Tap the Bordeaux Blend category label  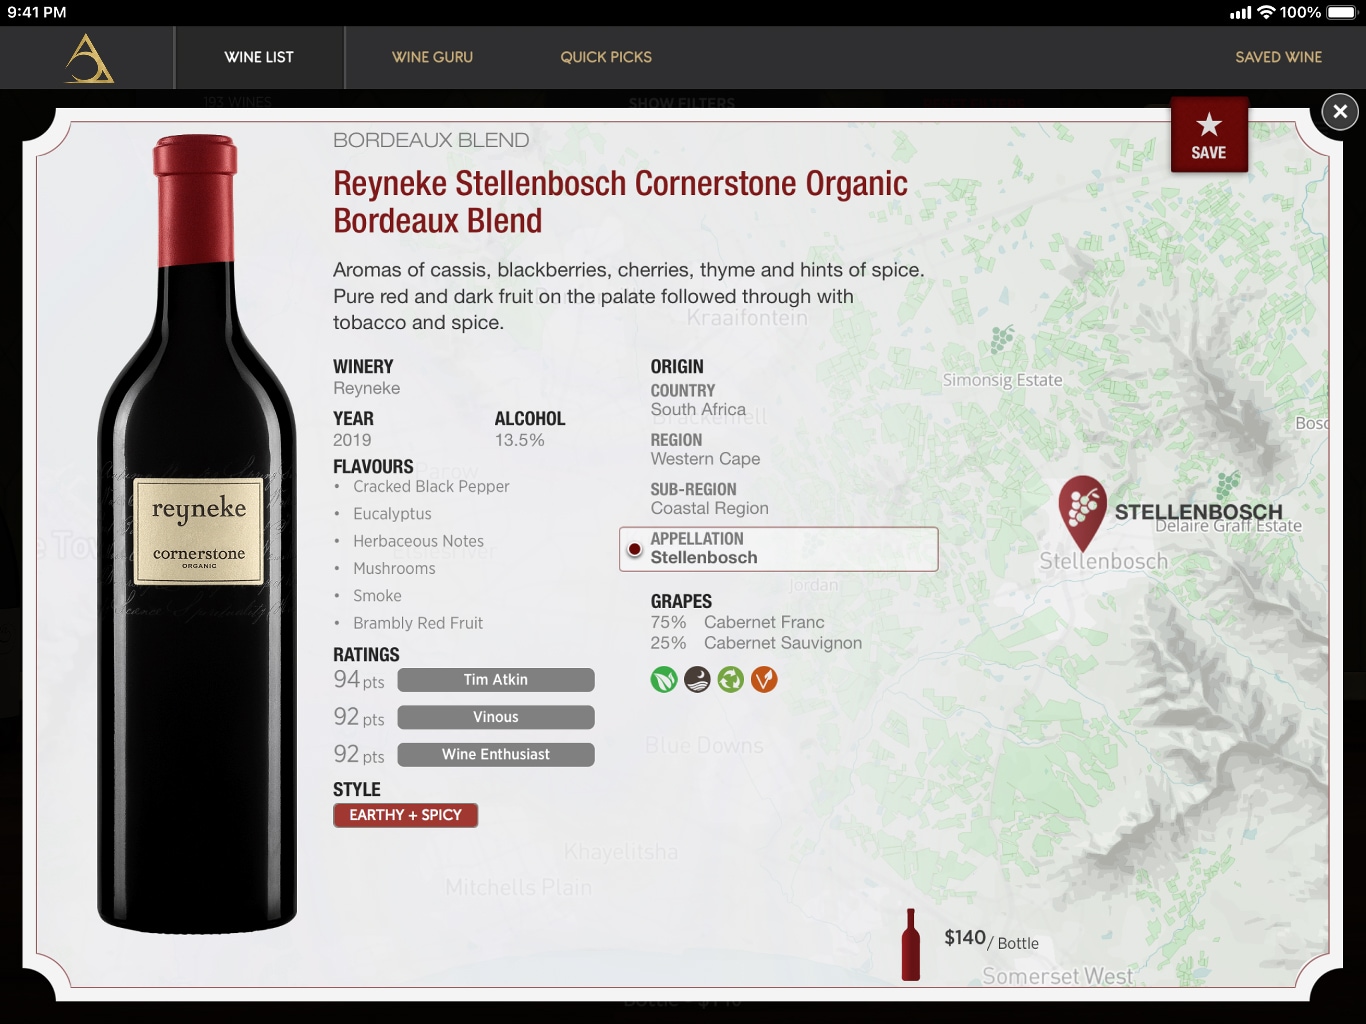pyautogui.click(x=431, y=140)
